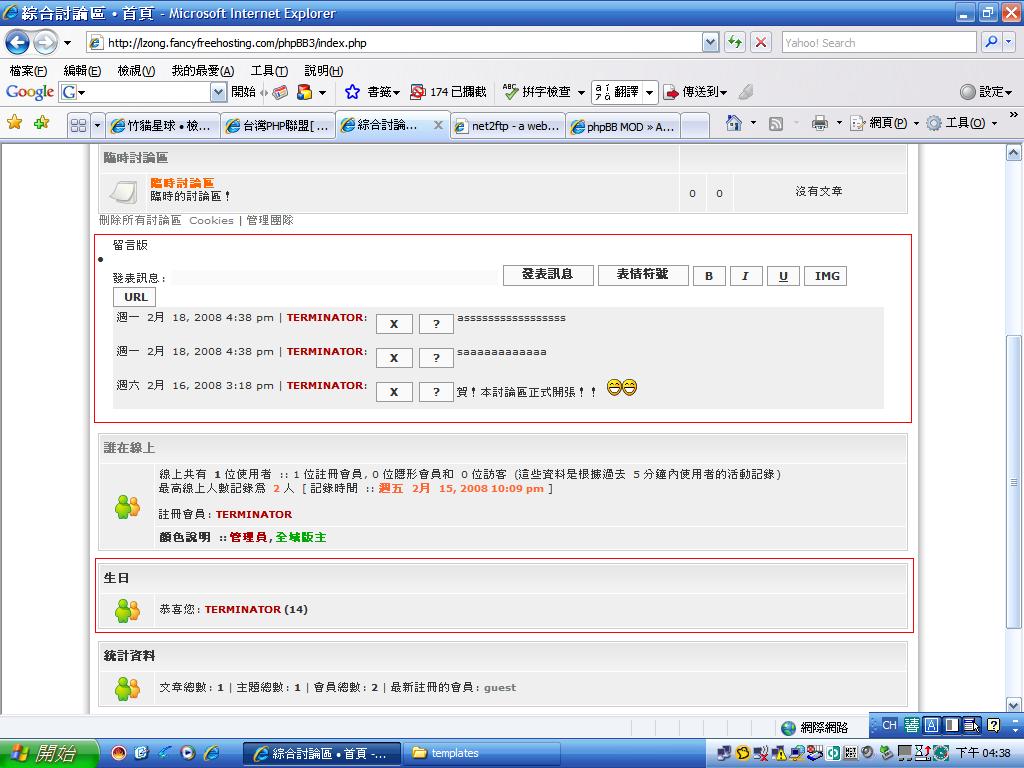Click the RSS feeds icon
The width and height of the screenshot is (1024, 768).
(x=775, y=123)
